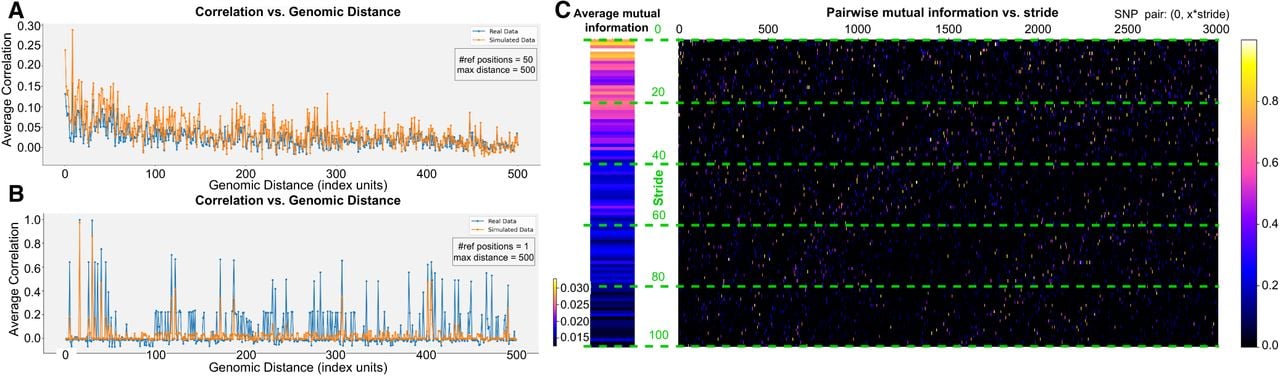The image size is (1280, 376).
Task: Click the green stride tick label 20
Action: point(658,92)
